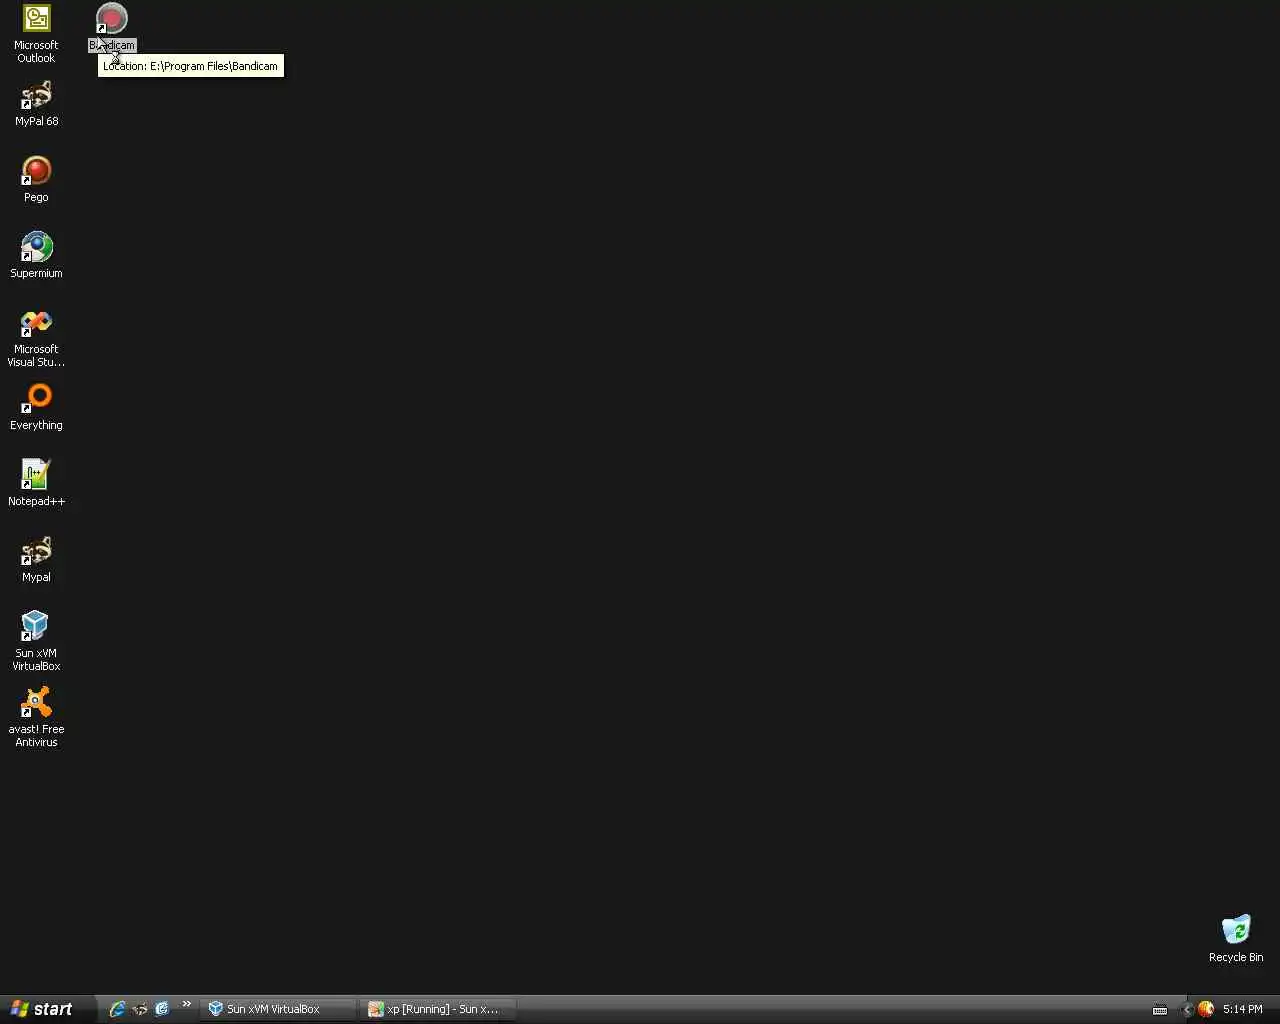1280x1024 pixels.
Task: Select the Recycle Bin icon
Action: pyautogui.click(x=1236, y=938)
